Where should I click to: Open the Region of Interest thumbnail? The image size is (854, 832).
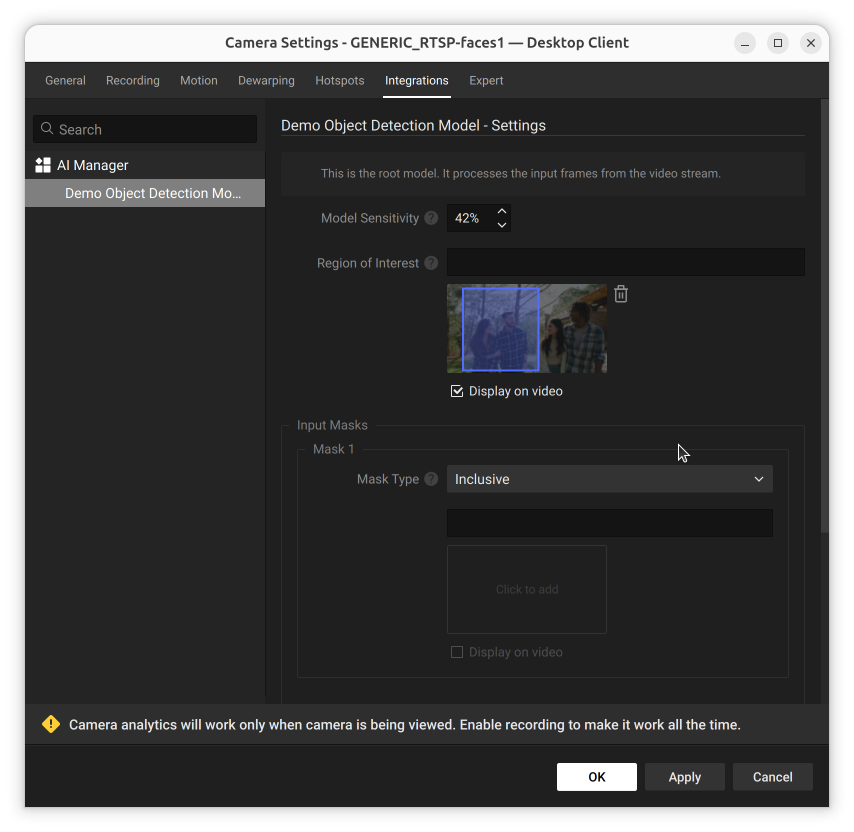pyautogui.click(x=527, y=328)
